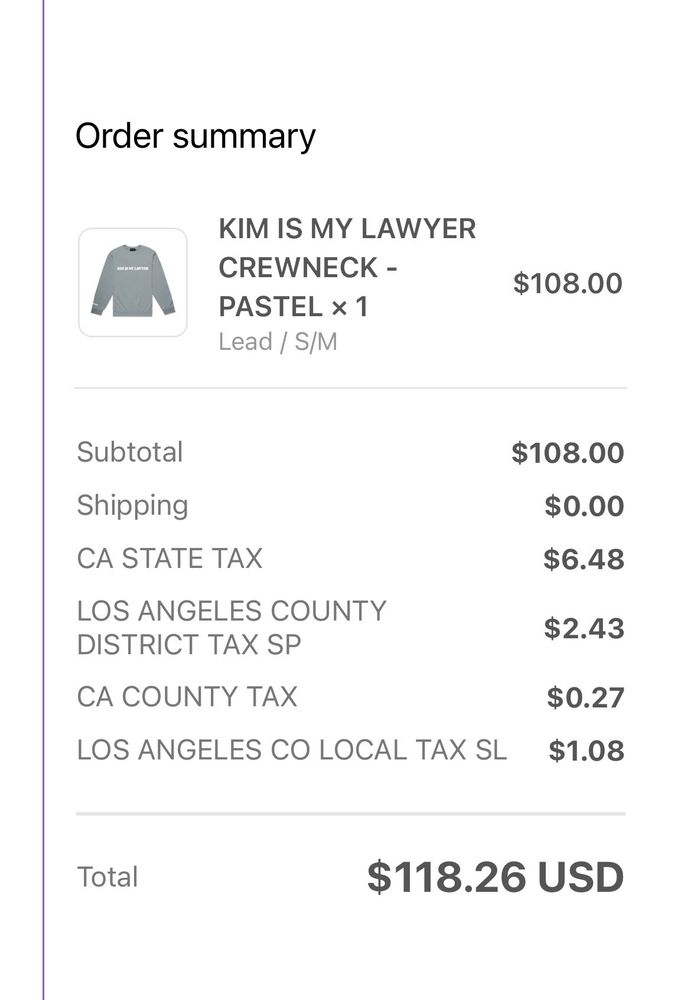Click the CA STATE TAX label
The width and height of the screenshot is (691, 1000).
169,558
